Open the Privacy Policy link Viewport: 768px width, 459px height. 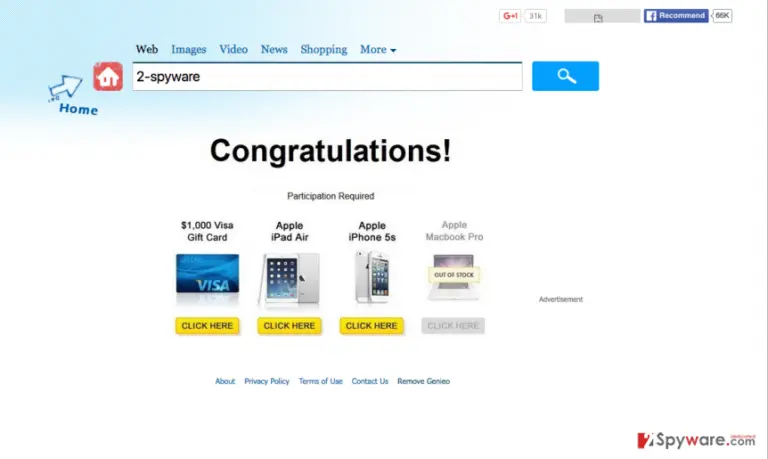pos(267,381)
